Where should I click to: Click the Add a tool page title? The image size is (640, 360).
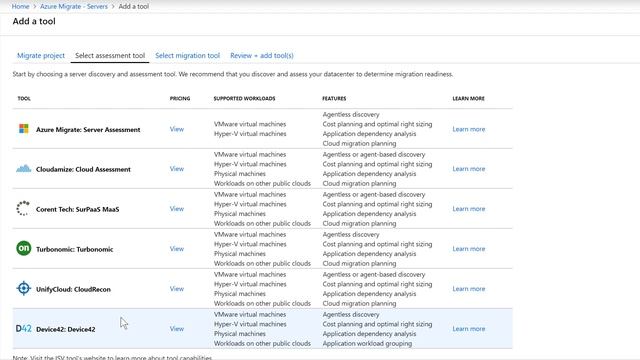coord(34,21)
